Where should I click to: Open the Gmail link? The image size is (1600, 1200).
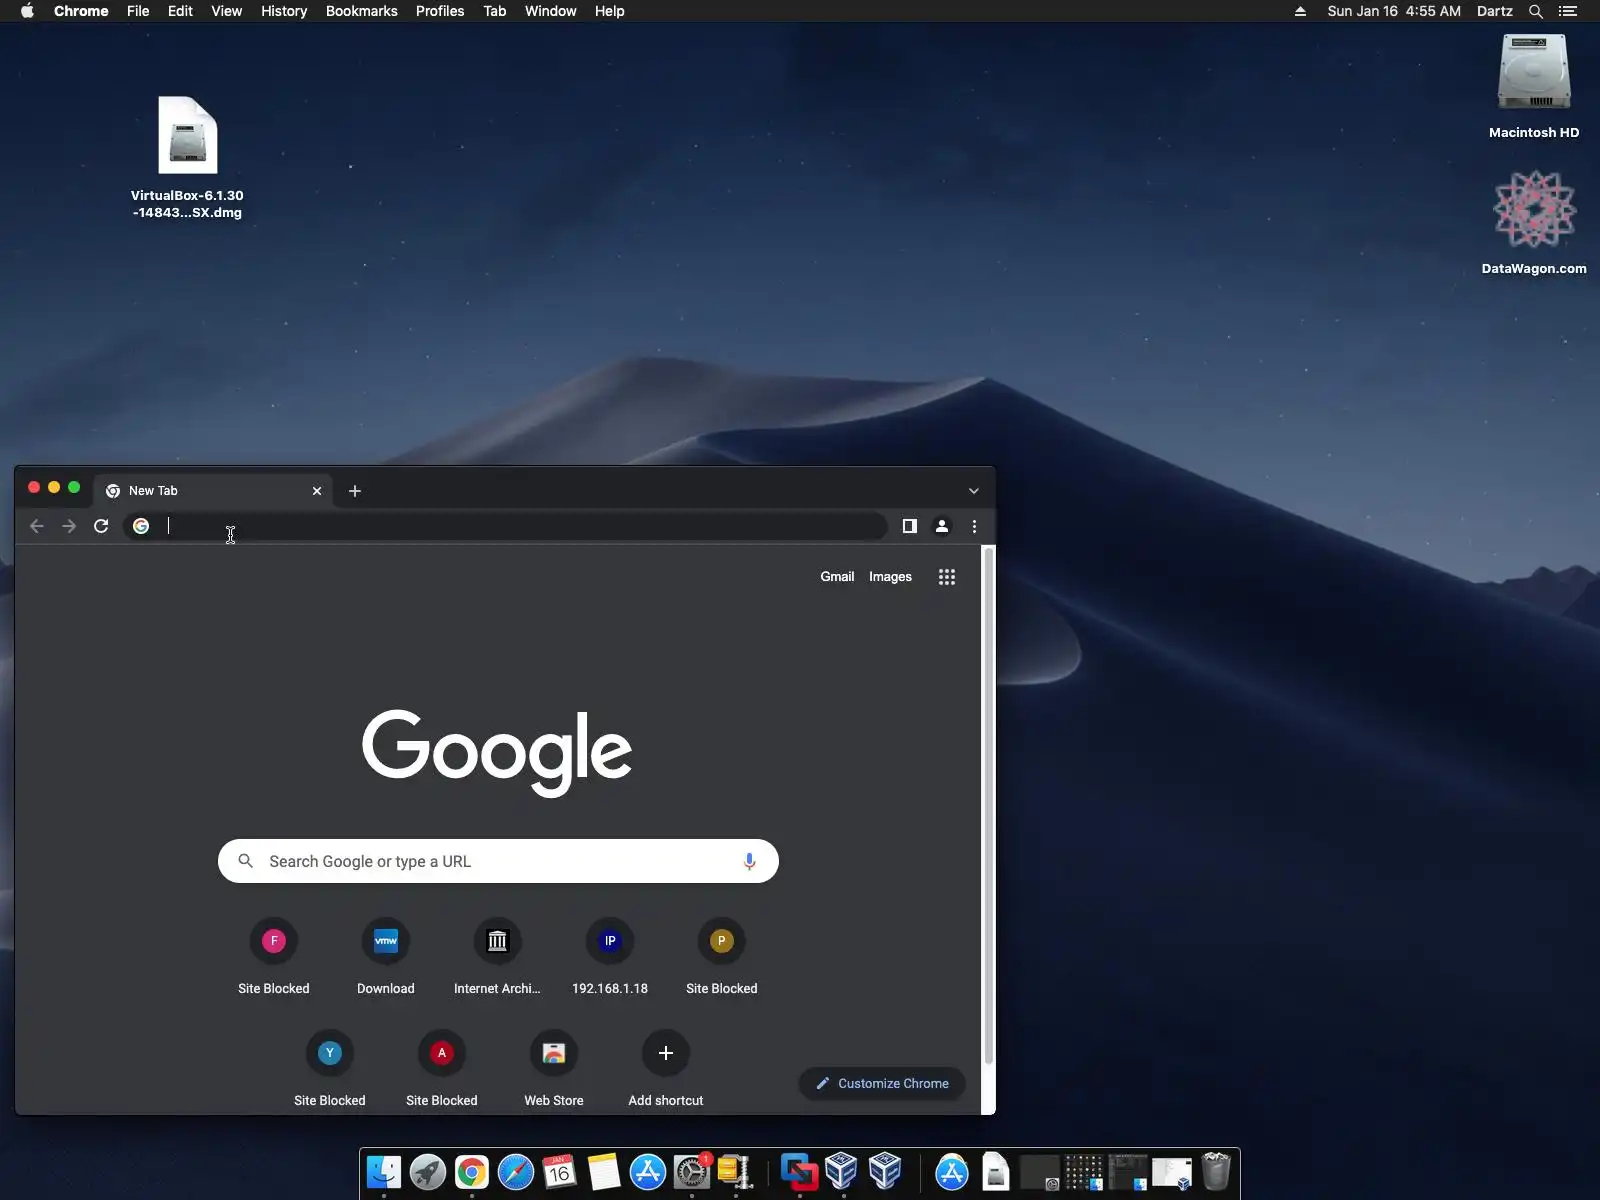pyautogui.click(x=837, y=577)
